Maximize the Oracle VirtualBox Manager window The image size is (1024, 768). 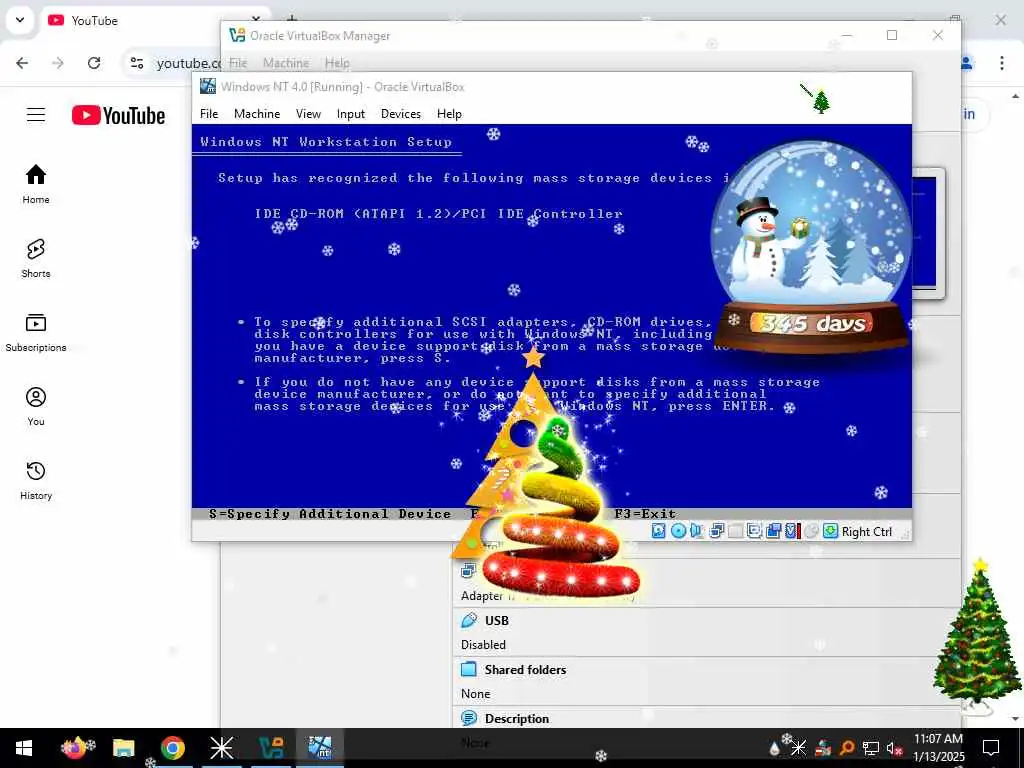coord(891,35)
